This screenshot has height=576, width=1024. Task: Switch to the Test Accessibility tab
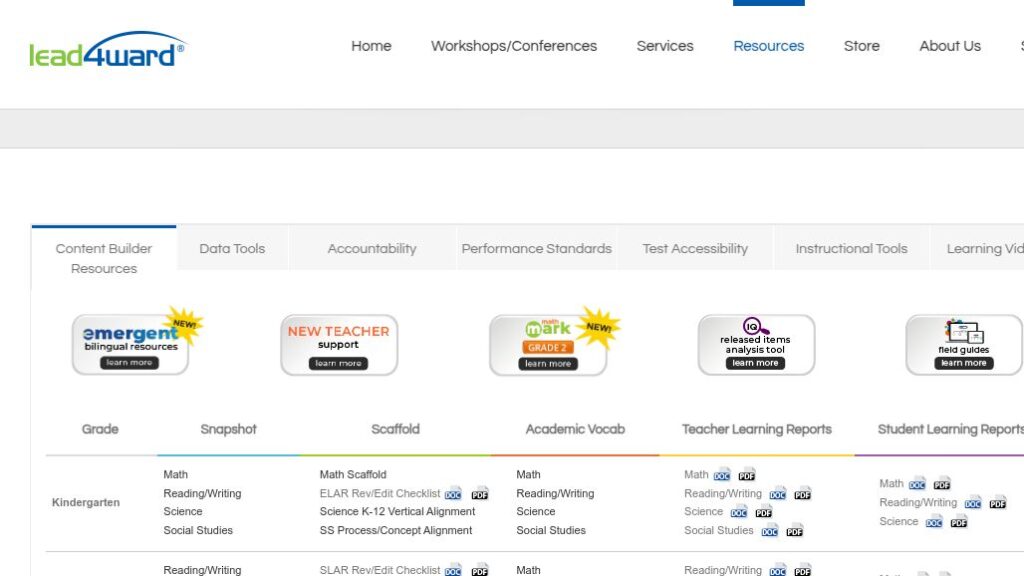695,248
